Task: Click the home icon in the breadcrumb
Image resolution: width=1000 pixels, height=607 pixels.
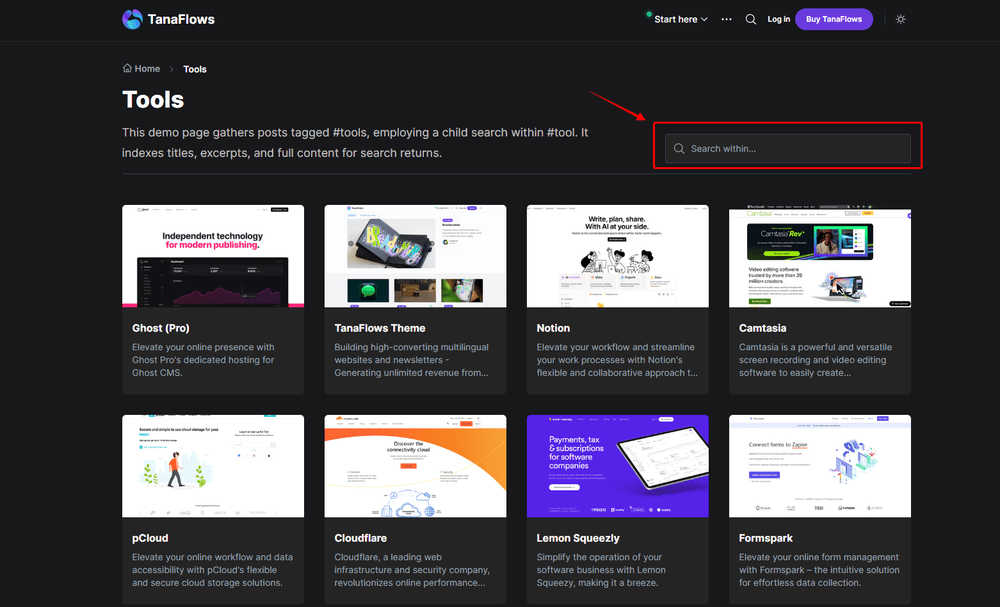Action: point(127,68)
